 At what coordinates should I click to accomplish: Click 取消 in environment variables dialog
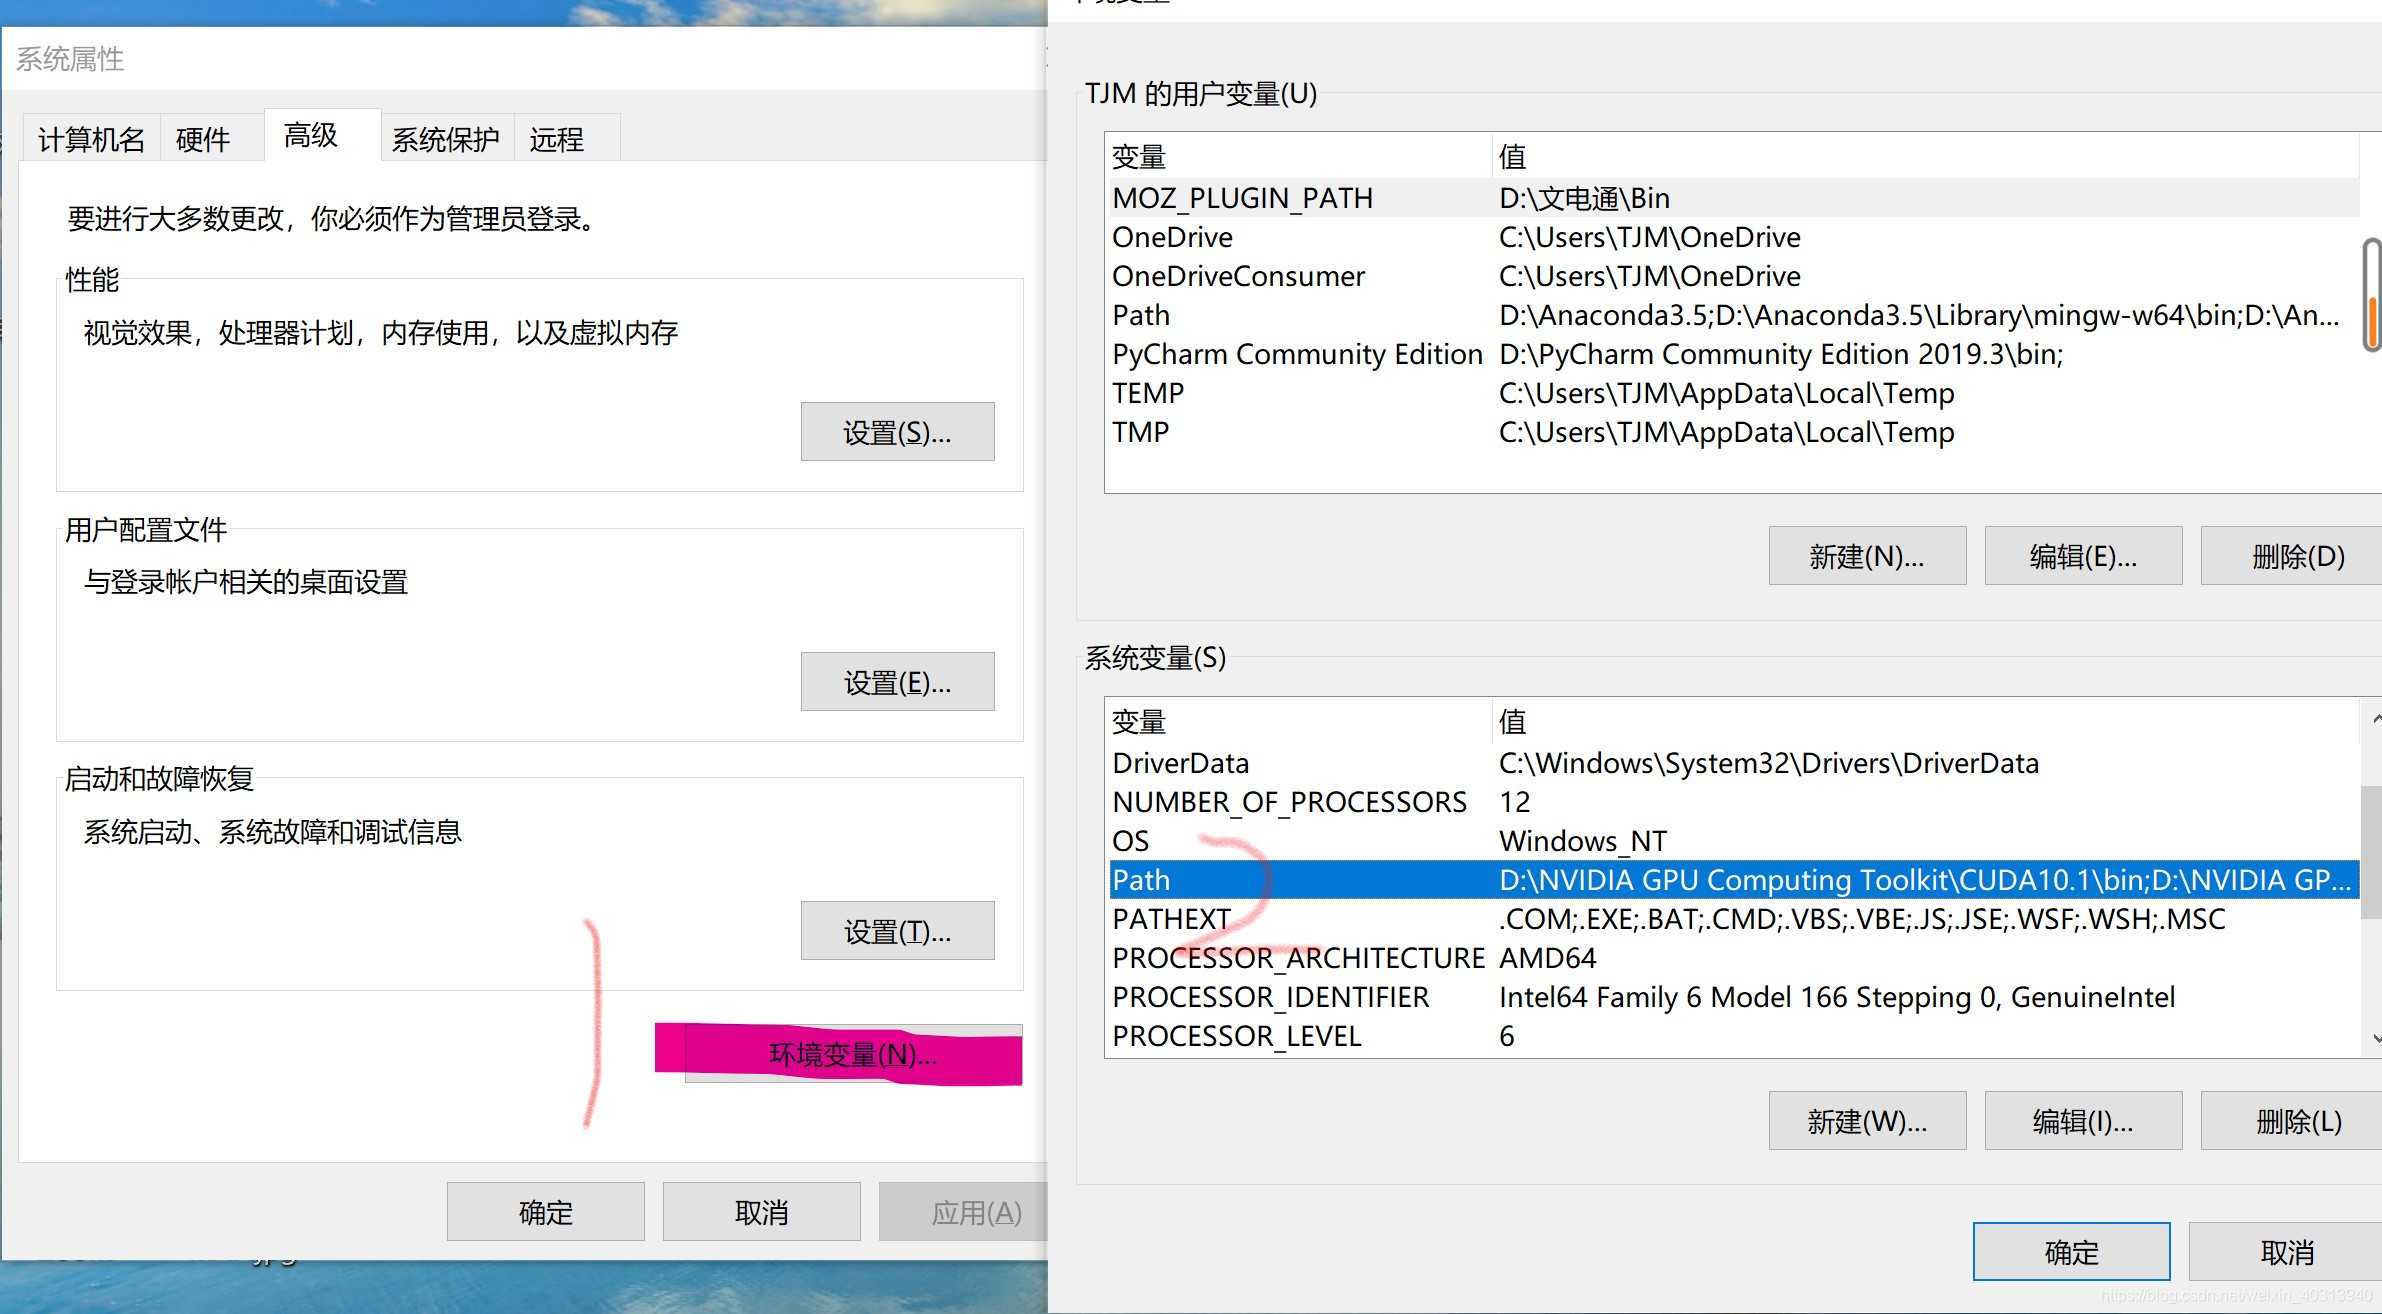tap(2286, 1252)
